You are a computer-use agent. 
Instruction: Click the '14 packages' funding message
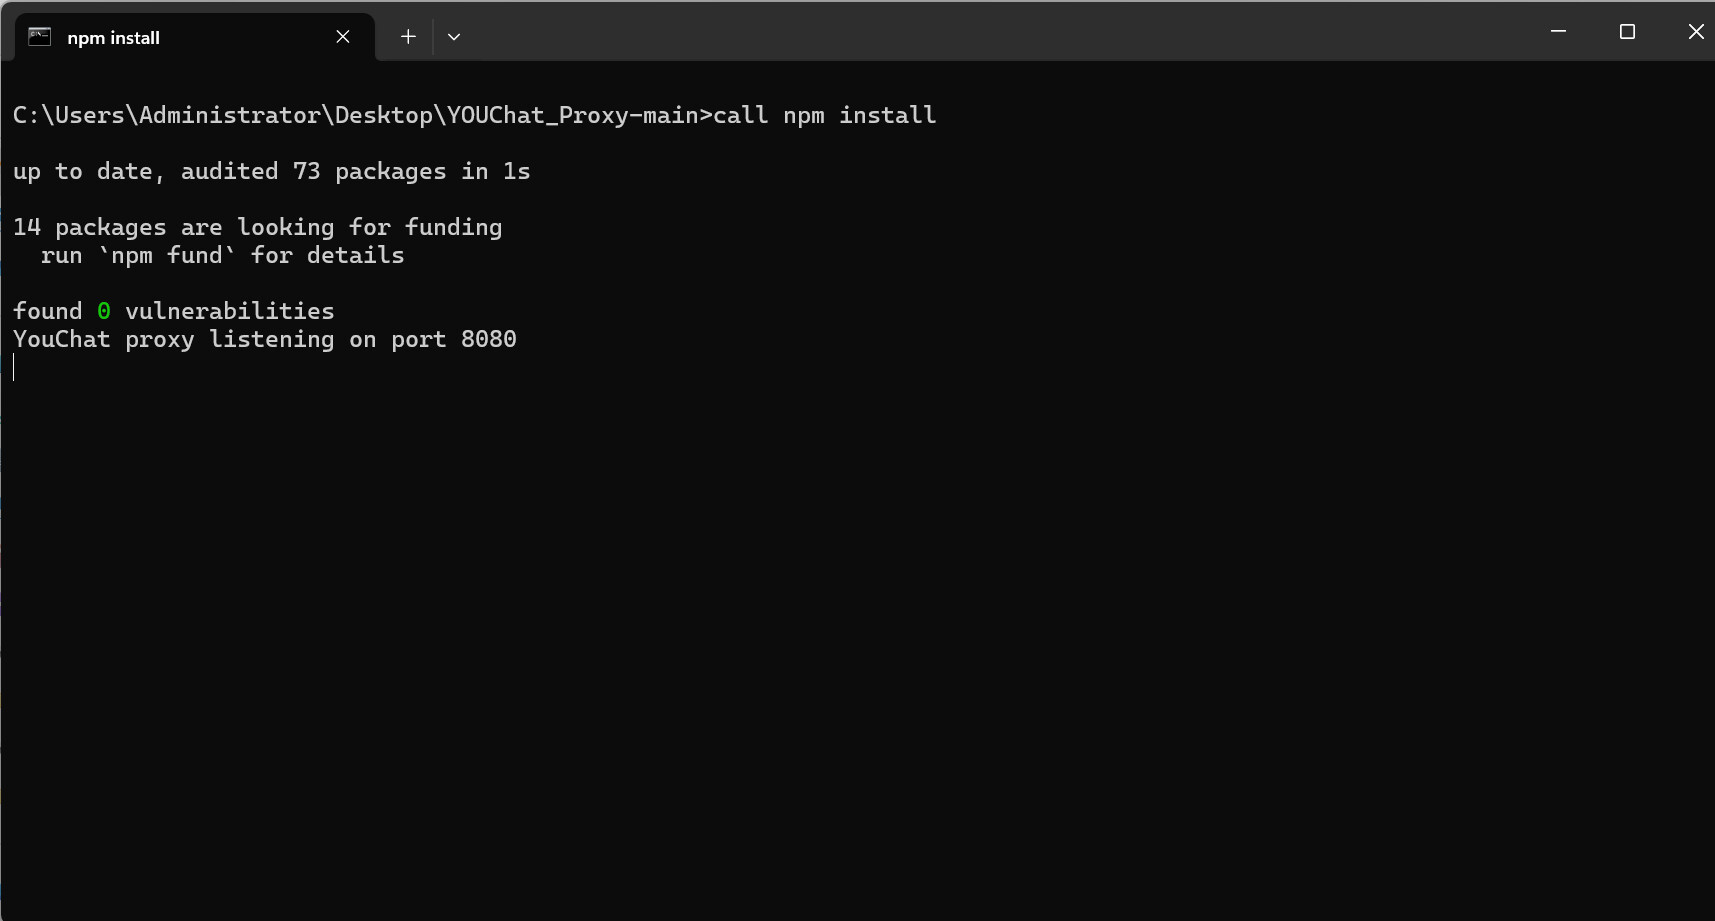click(x=90, y=227)
